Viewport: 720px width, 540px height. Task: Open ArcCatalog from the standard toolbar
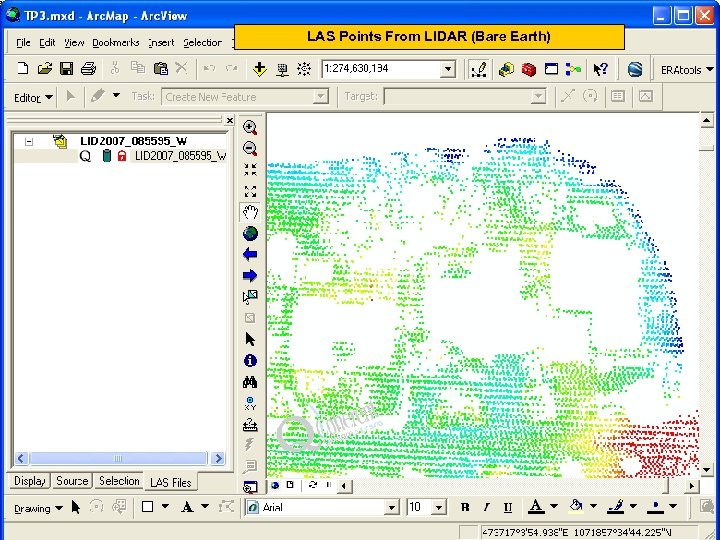pyautogui.click(x=506, y=69)
